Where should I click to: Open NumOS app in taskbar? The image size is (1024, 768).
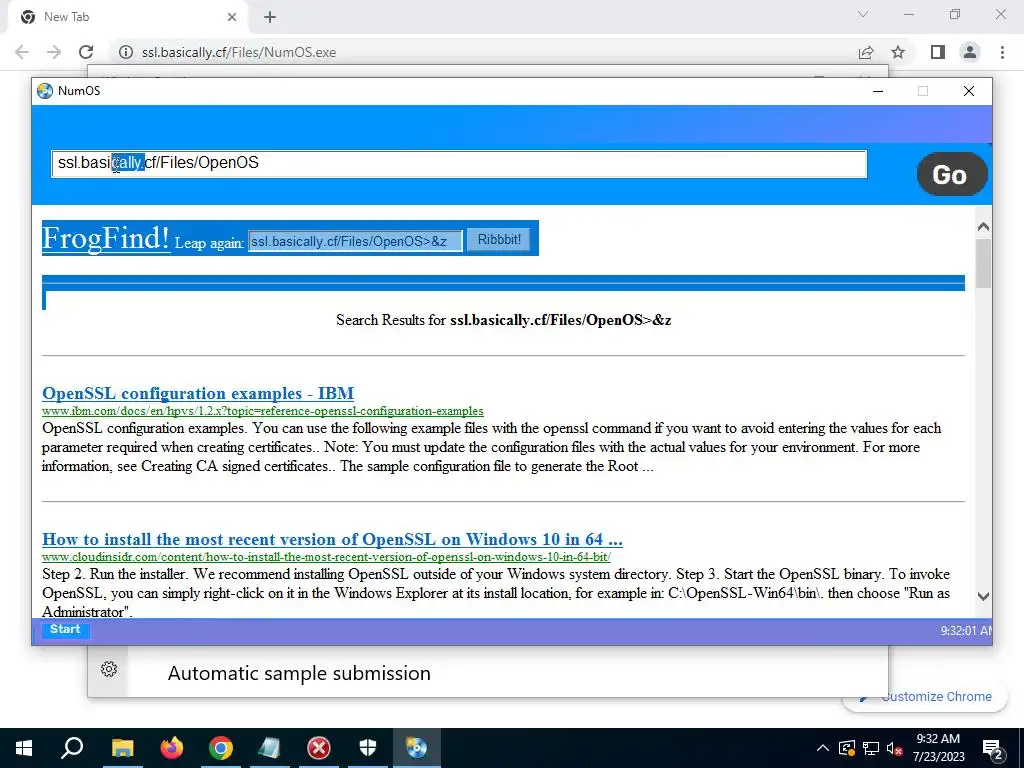(x=417, y=748)
